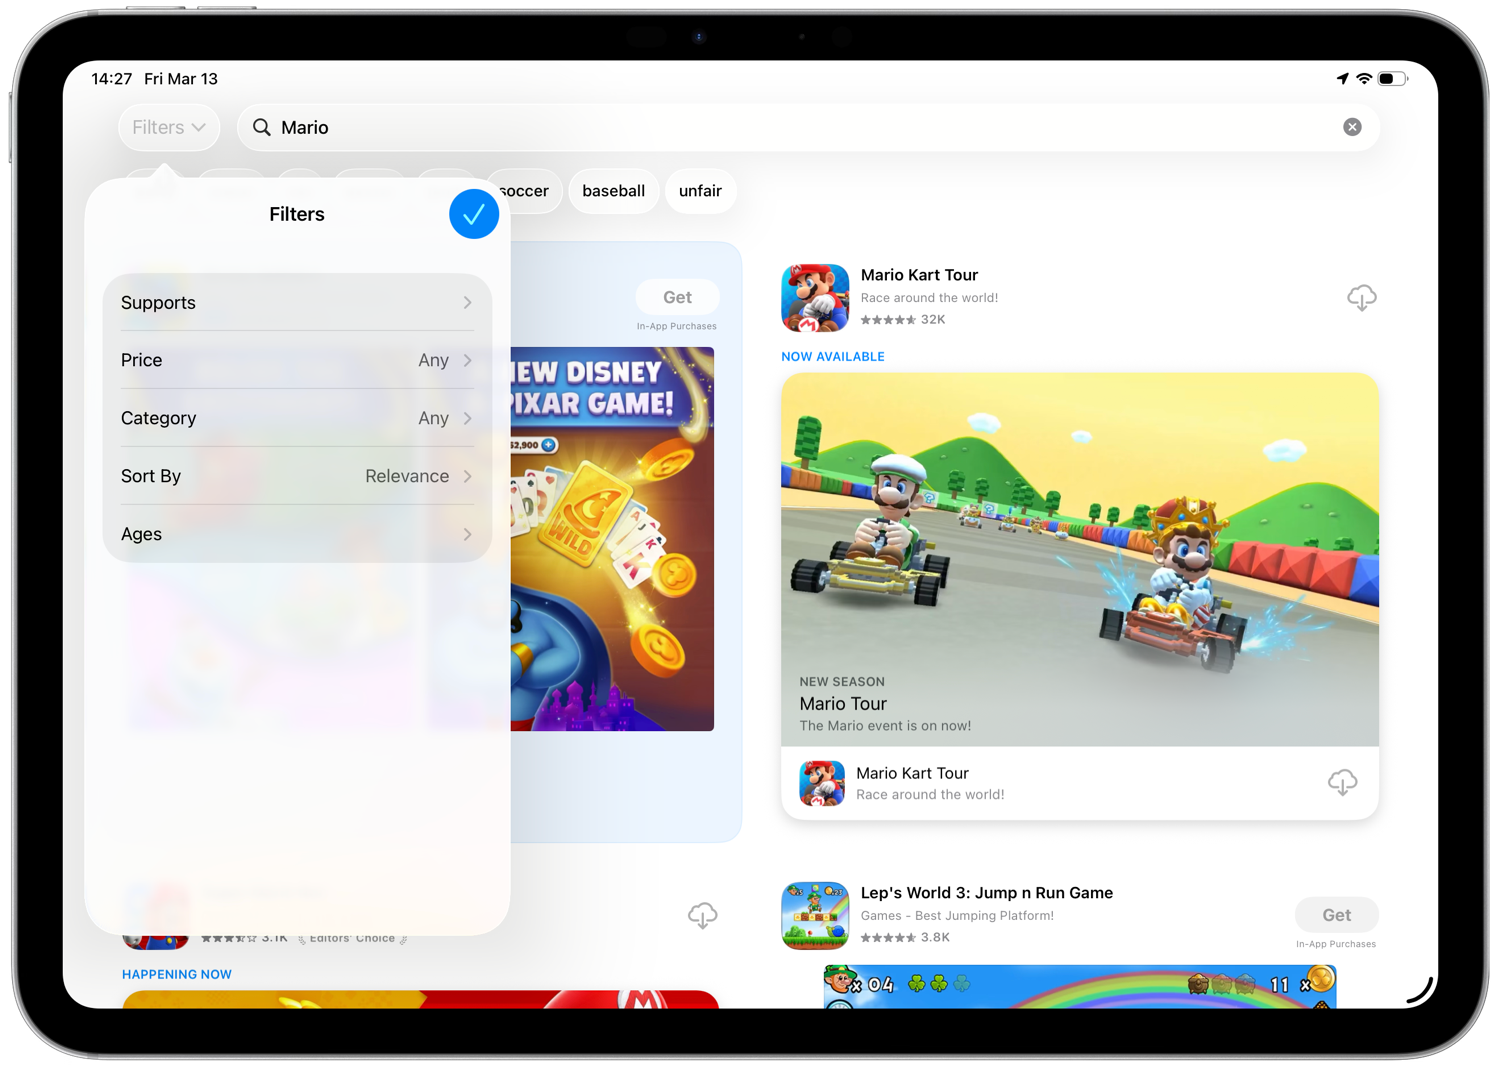Screen dimensions: 1500x1068
Task: Select the soccer filter chip
Action: point(524,191)
